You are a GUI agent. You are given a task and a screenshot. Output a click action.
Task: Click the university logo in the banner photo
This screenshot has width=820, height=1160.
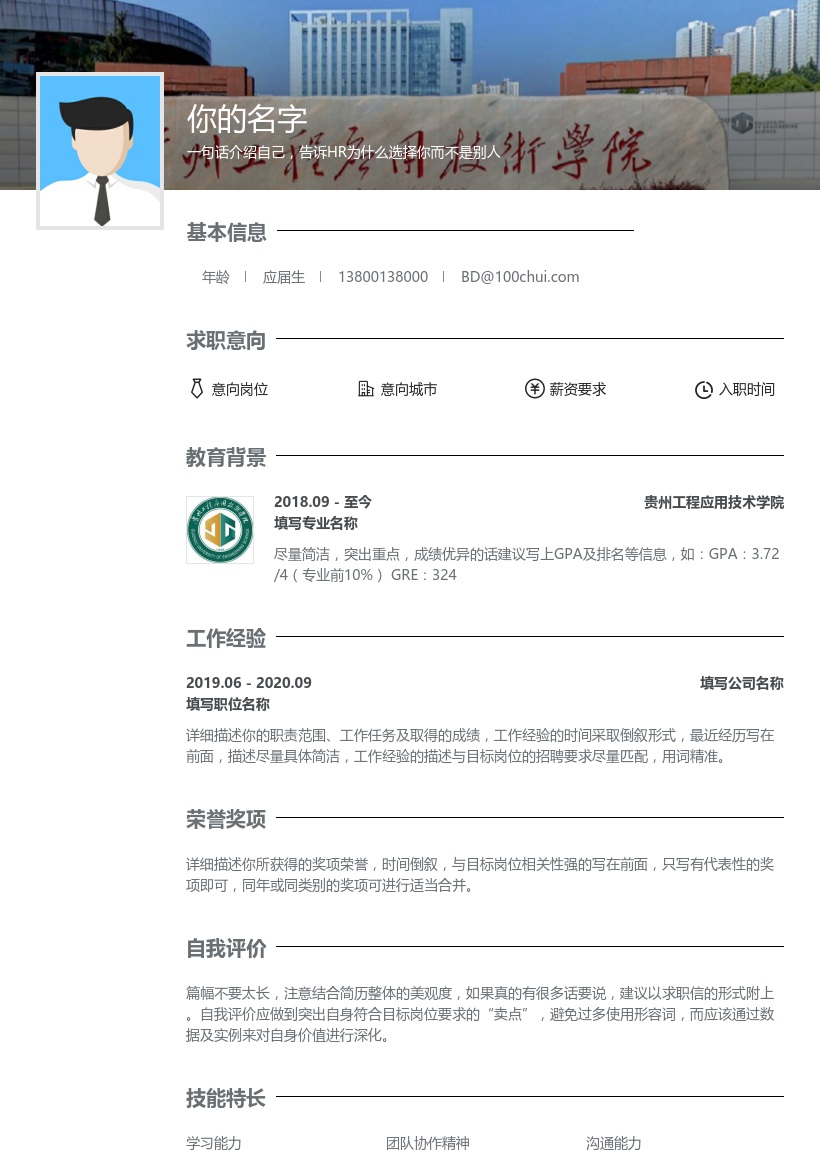[x=740, y=121]
